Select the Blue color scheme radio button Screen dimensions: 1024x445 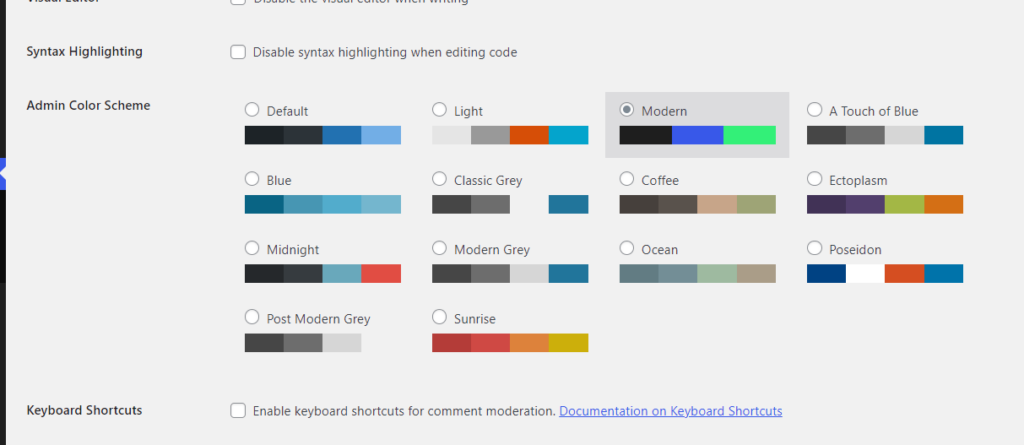tap(251, 178)
